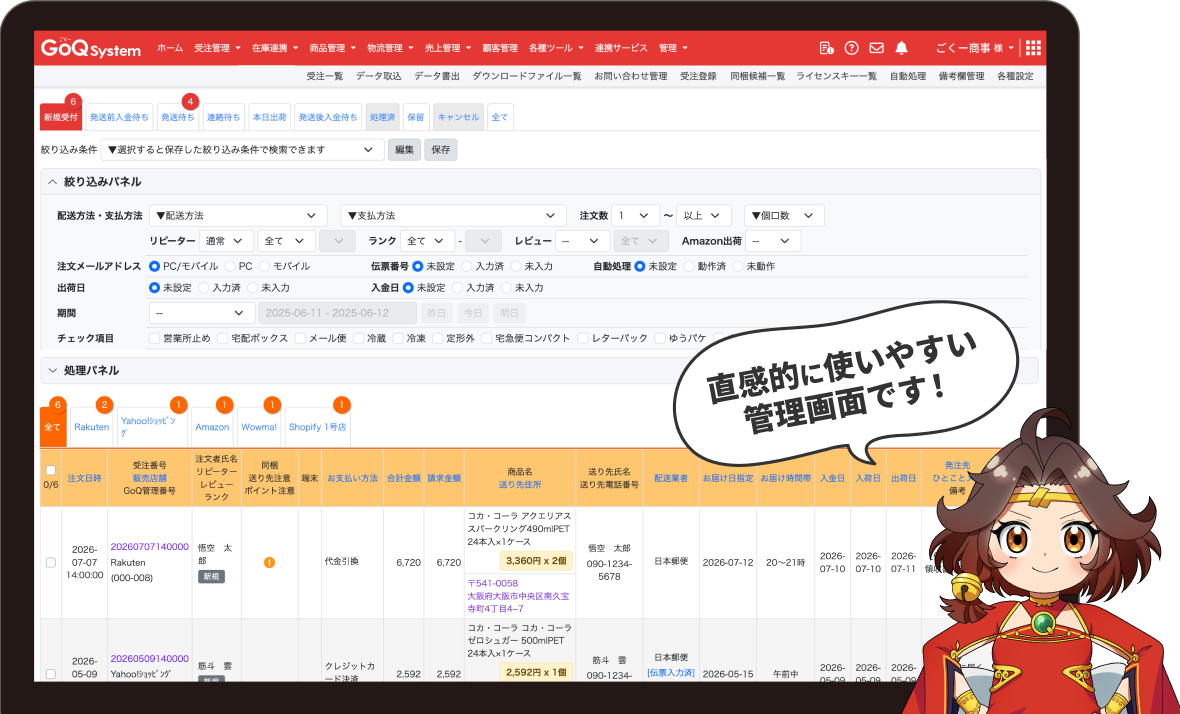
Task: Check the レターパック checkbox
Action: 582,339
